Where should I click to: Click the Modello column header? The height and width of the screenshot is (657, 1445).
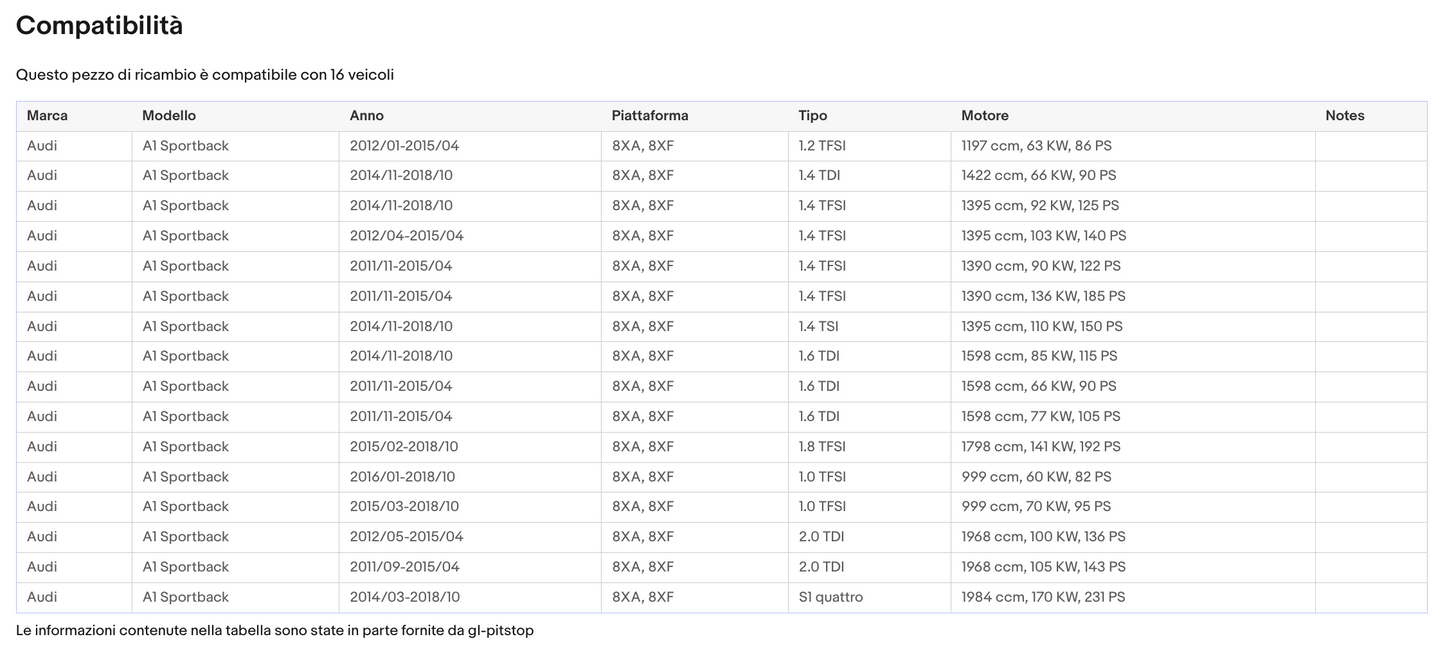(x=169, y=116)
